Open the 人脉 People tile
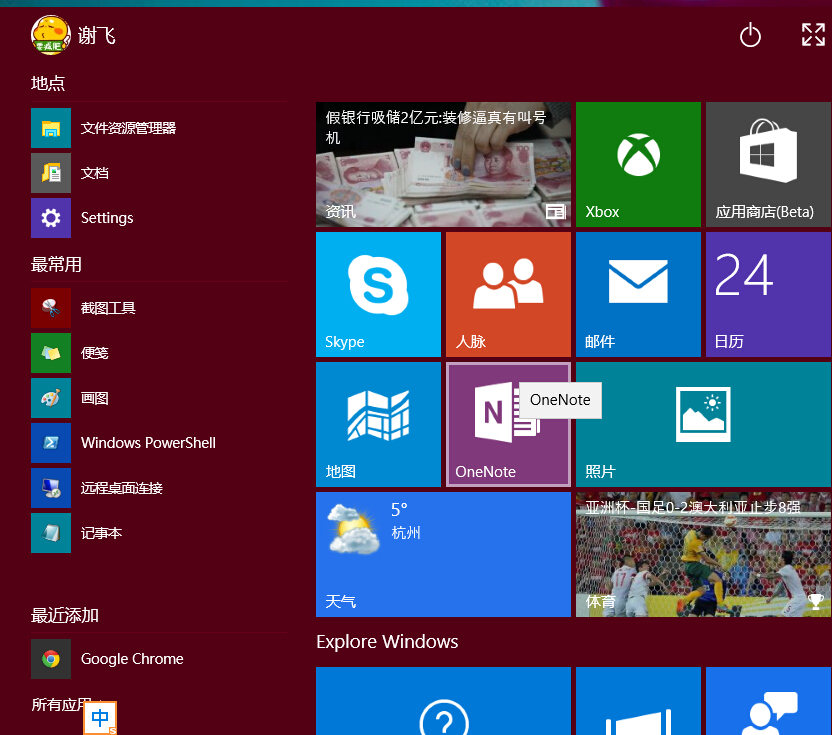 [x=508, y=295]
